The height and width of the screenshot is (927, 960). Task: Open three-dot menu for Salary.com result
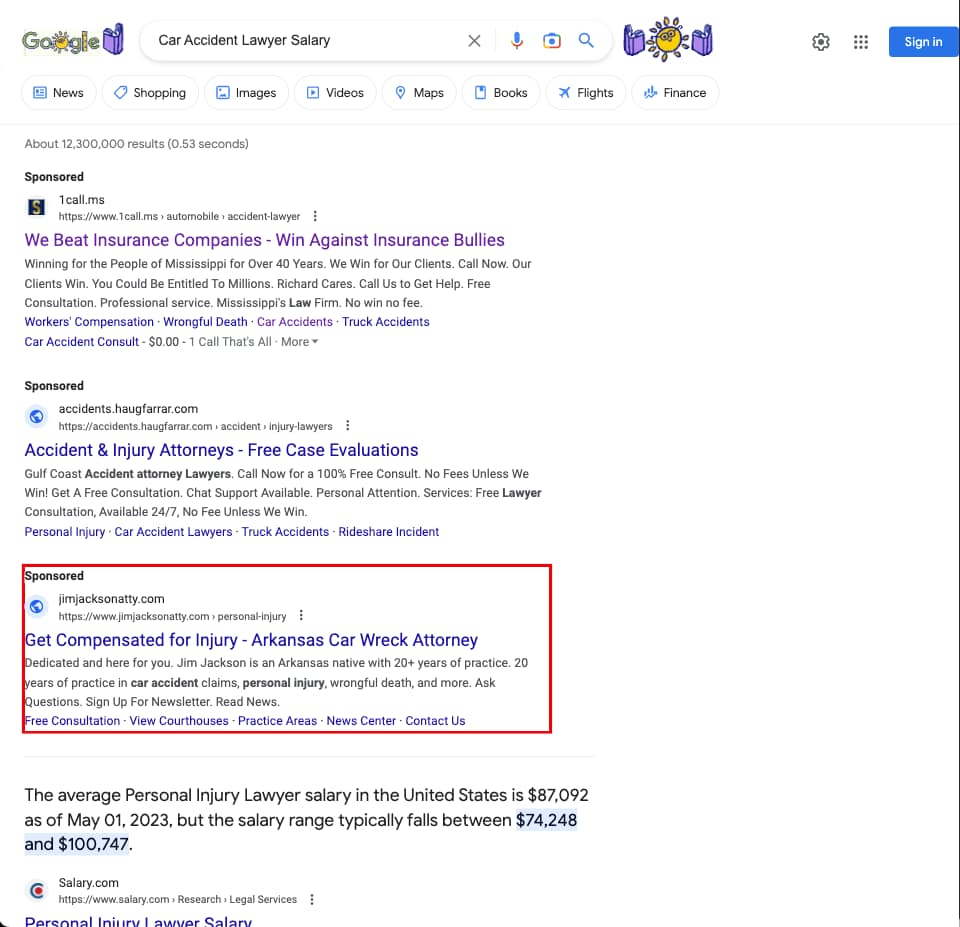pos(312,899)
